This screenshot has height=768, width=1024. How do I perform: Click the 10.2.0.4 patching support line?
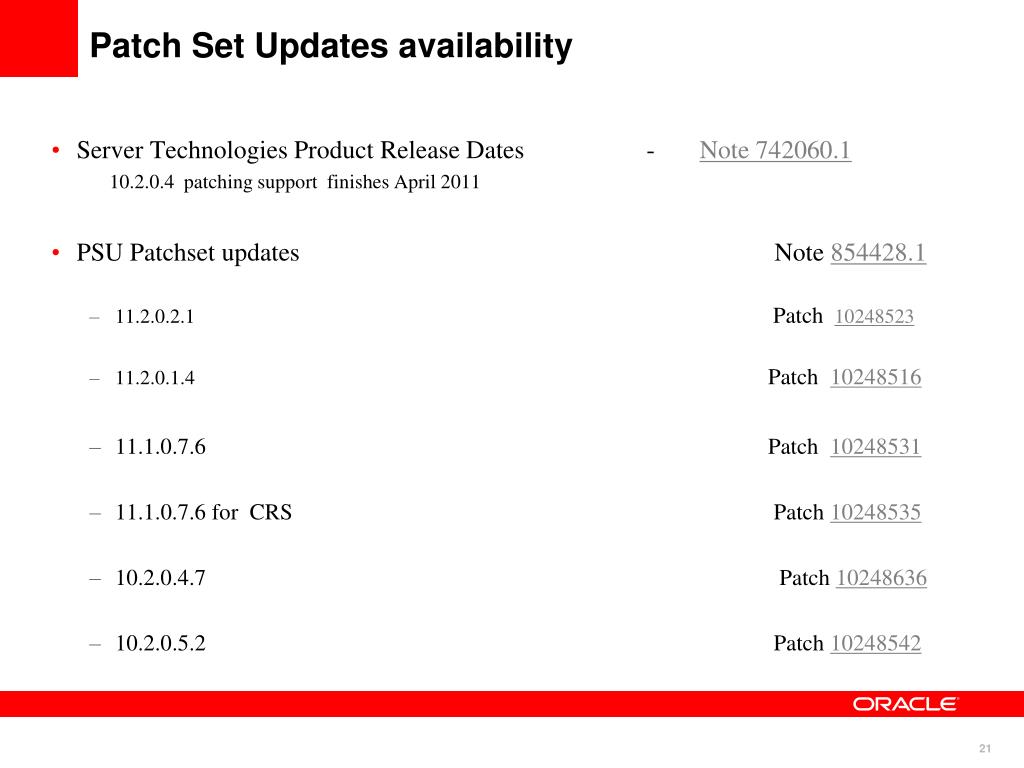tap(295, 182)
